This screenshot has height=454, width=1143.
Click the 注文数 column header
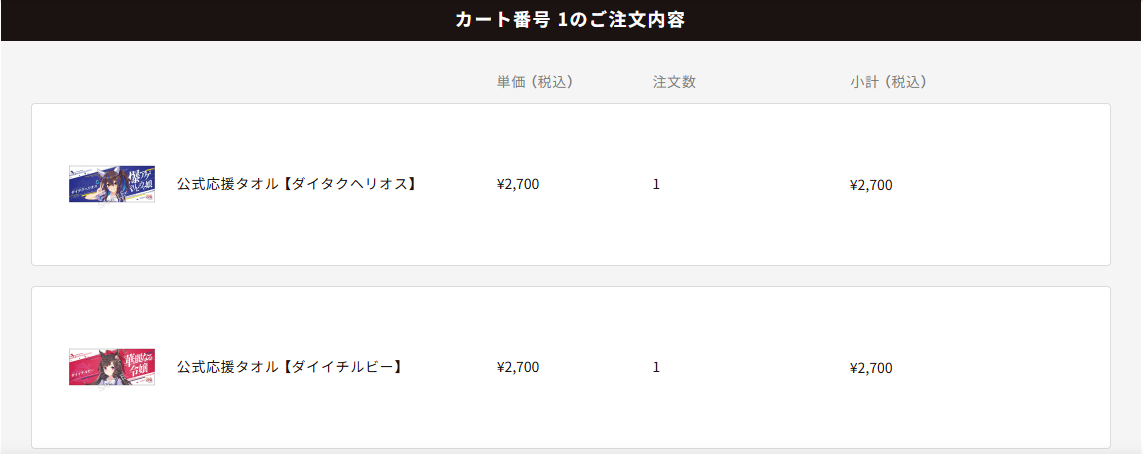point(674,82)
